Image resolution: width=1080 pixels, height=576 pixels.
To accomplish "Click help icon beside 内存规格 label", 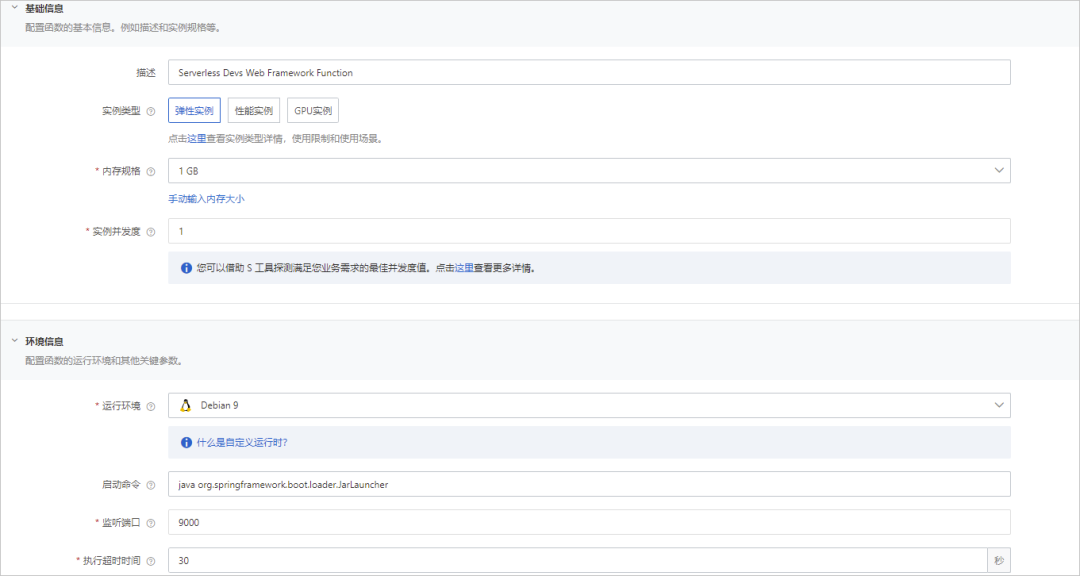I will [x=151, y=171].
